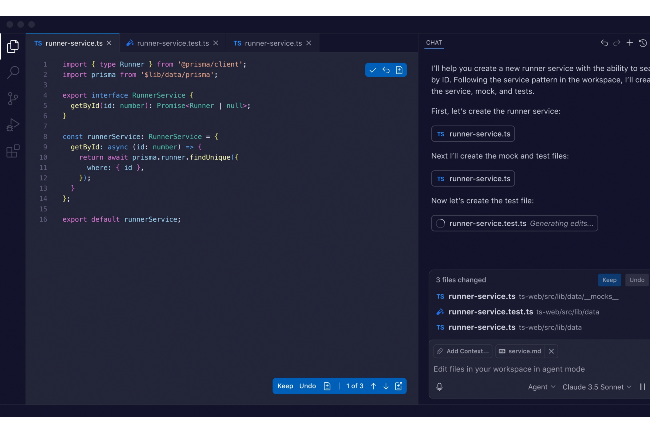Click Undo in the files changed panel
This screenshot has width=650, height=433.
pyautogui.click(x=636, y=280)
